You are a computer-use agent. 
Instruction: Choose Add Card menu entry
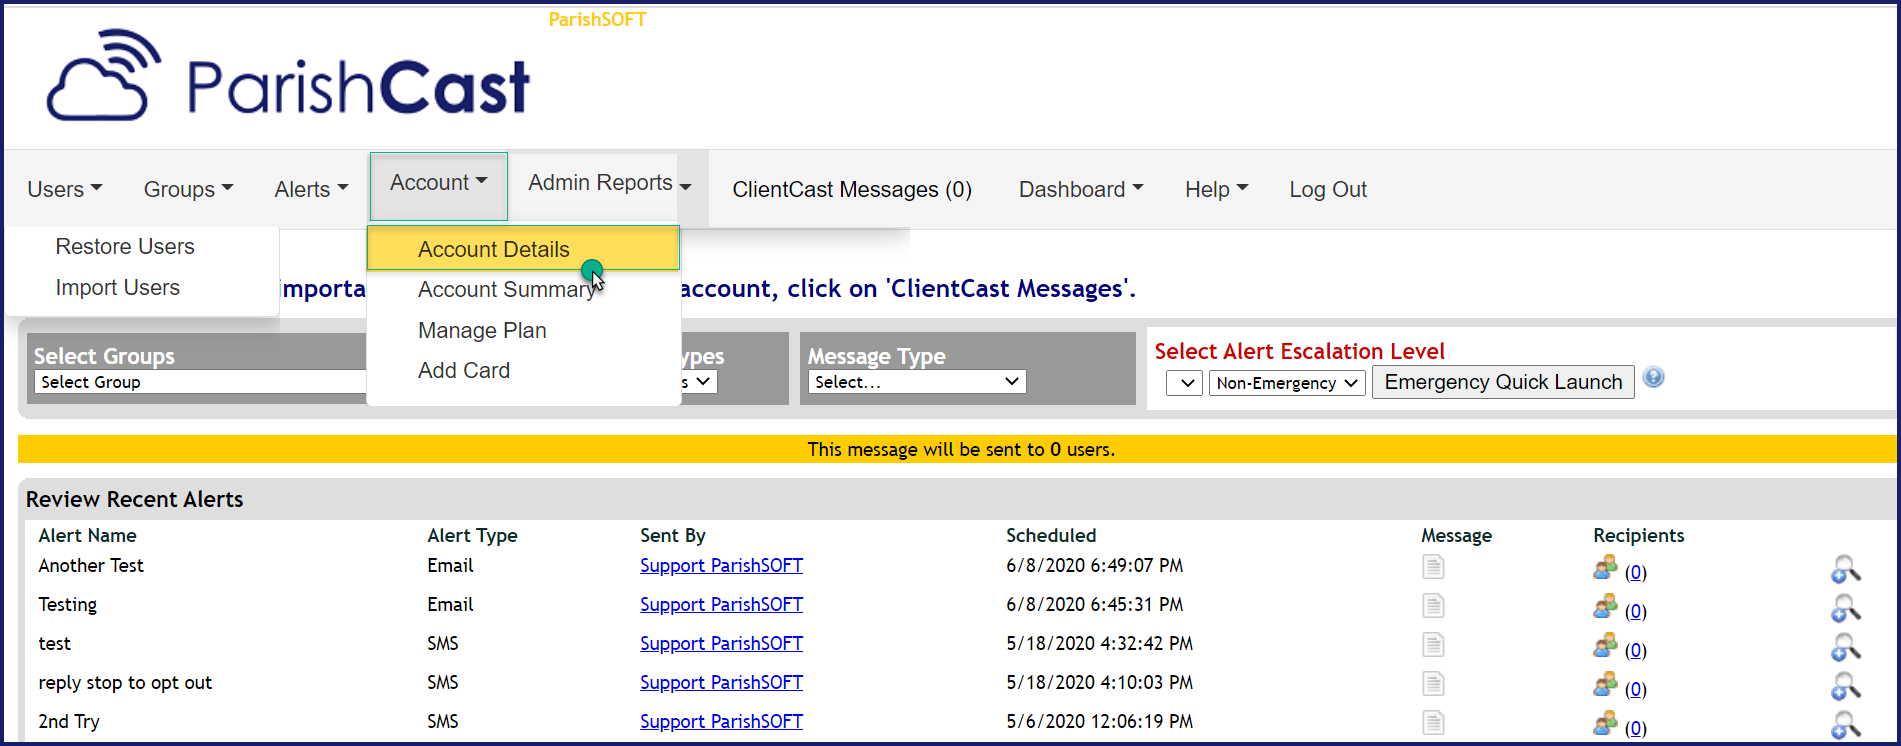(464, 370)
